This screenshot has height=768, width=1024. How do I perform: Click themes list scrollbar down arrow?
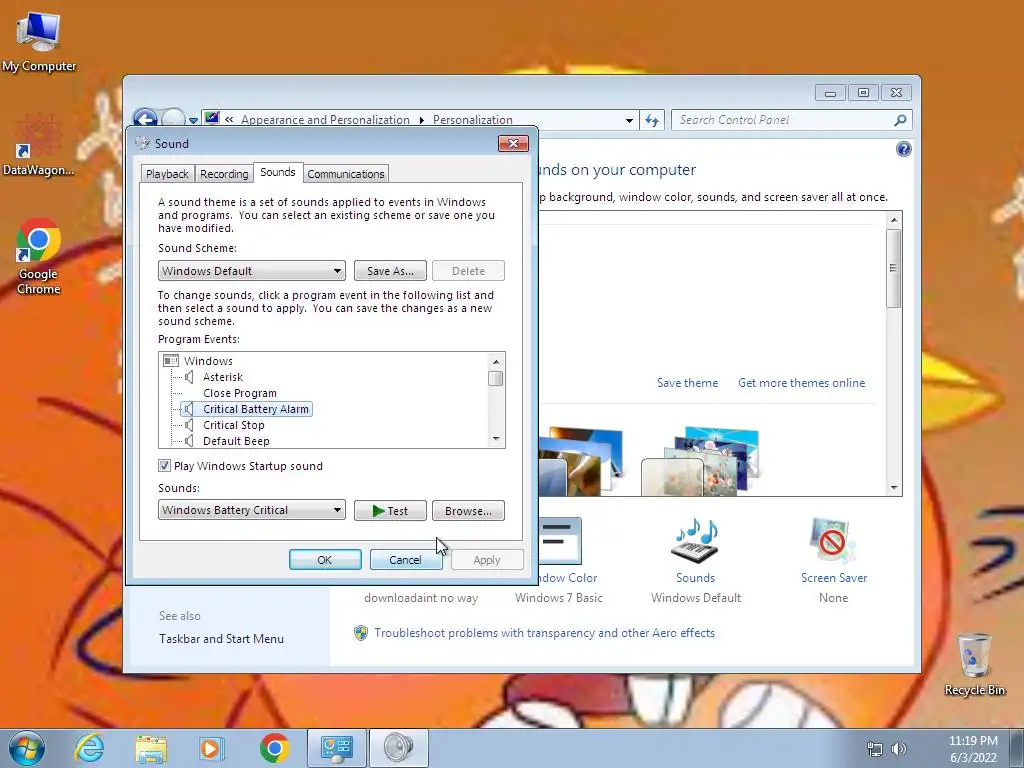pos(894,488)
